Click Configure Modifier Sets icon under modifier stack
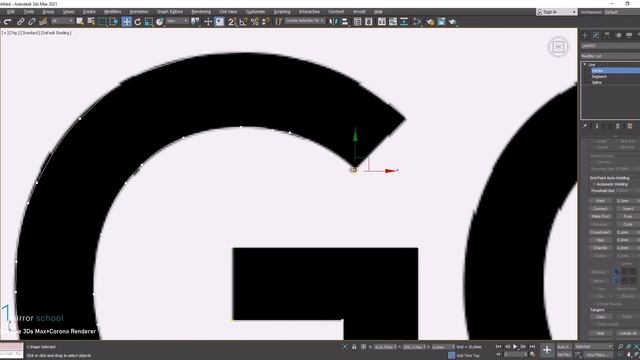 630,126
